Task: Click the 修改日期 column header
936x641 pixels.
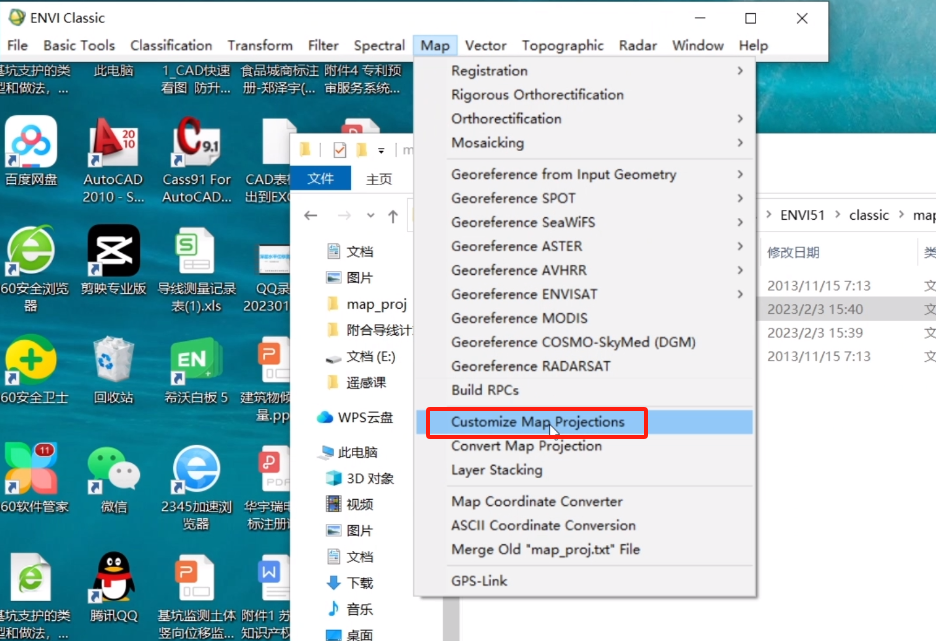Action: pyautogui.click(x=793, y=252)
